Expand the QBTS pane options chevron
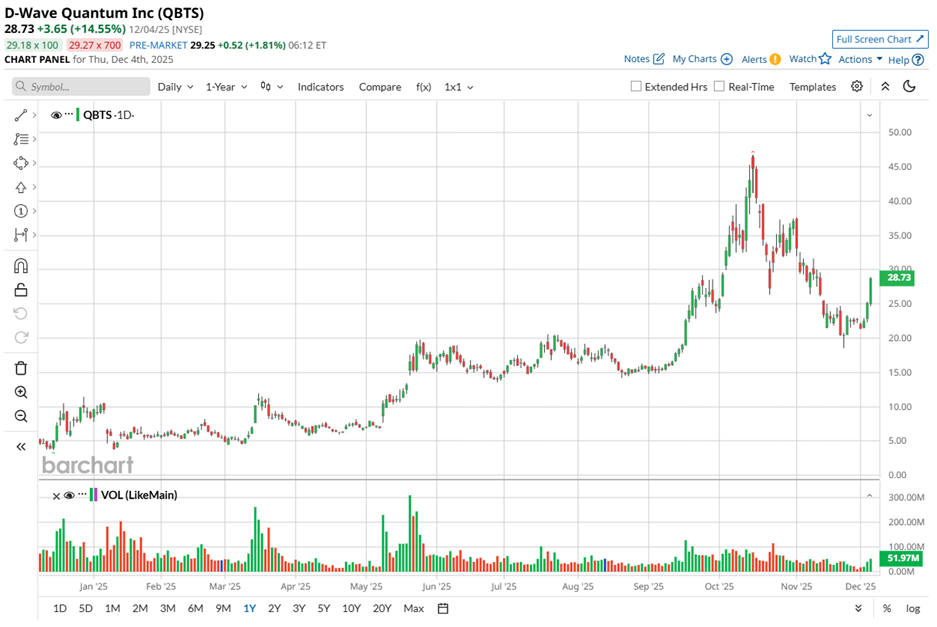The width and height of the screenshot is (937, 627). [x=869, y=115]
